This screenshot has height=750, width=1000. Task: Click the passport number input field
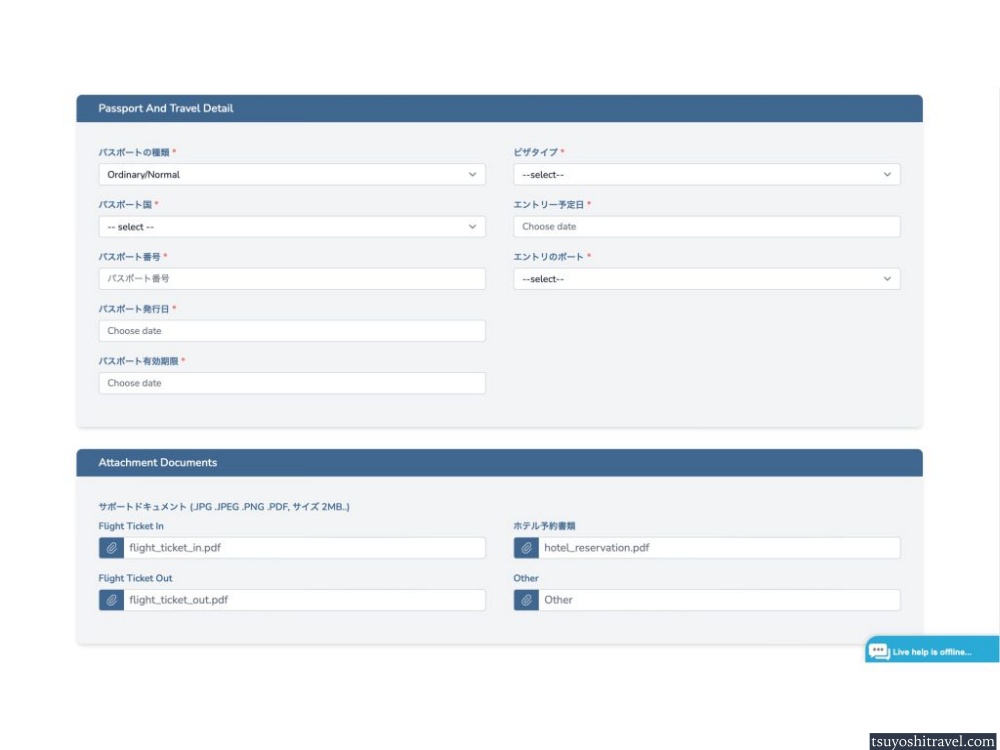(291, 279)
